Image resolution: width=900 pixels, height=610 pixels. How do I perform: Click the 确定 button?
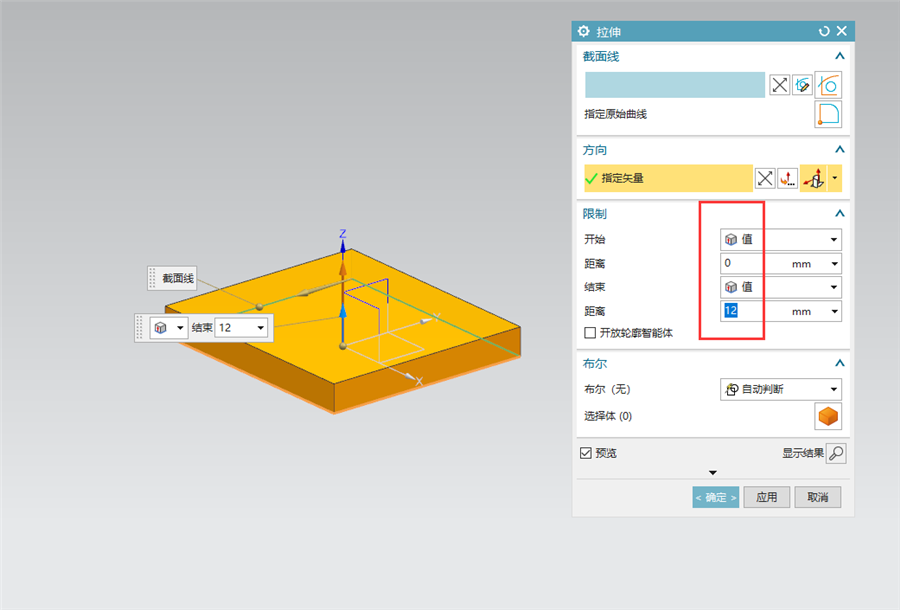(x=715, y=497)
